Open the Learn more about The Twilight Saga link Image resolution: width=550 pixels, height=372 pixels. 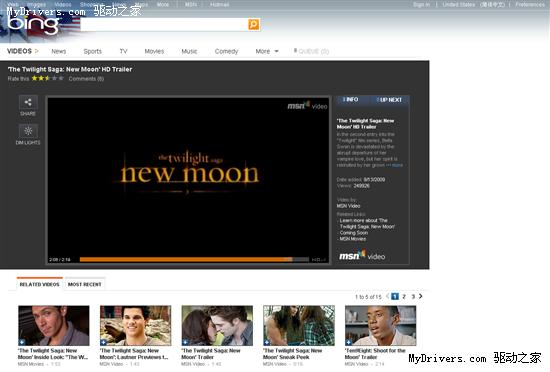367,224
